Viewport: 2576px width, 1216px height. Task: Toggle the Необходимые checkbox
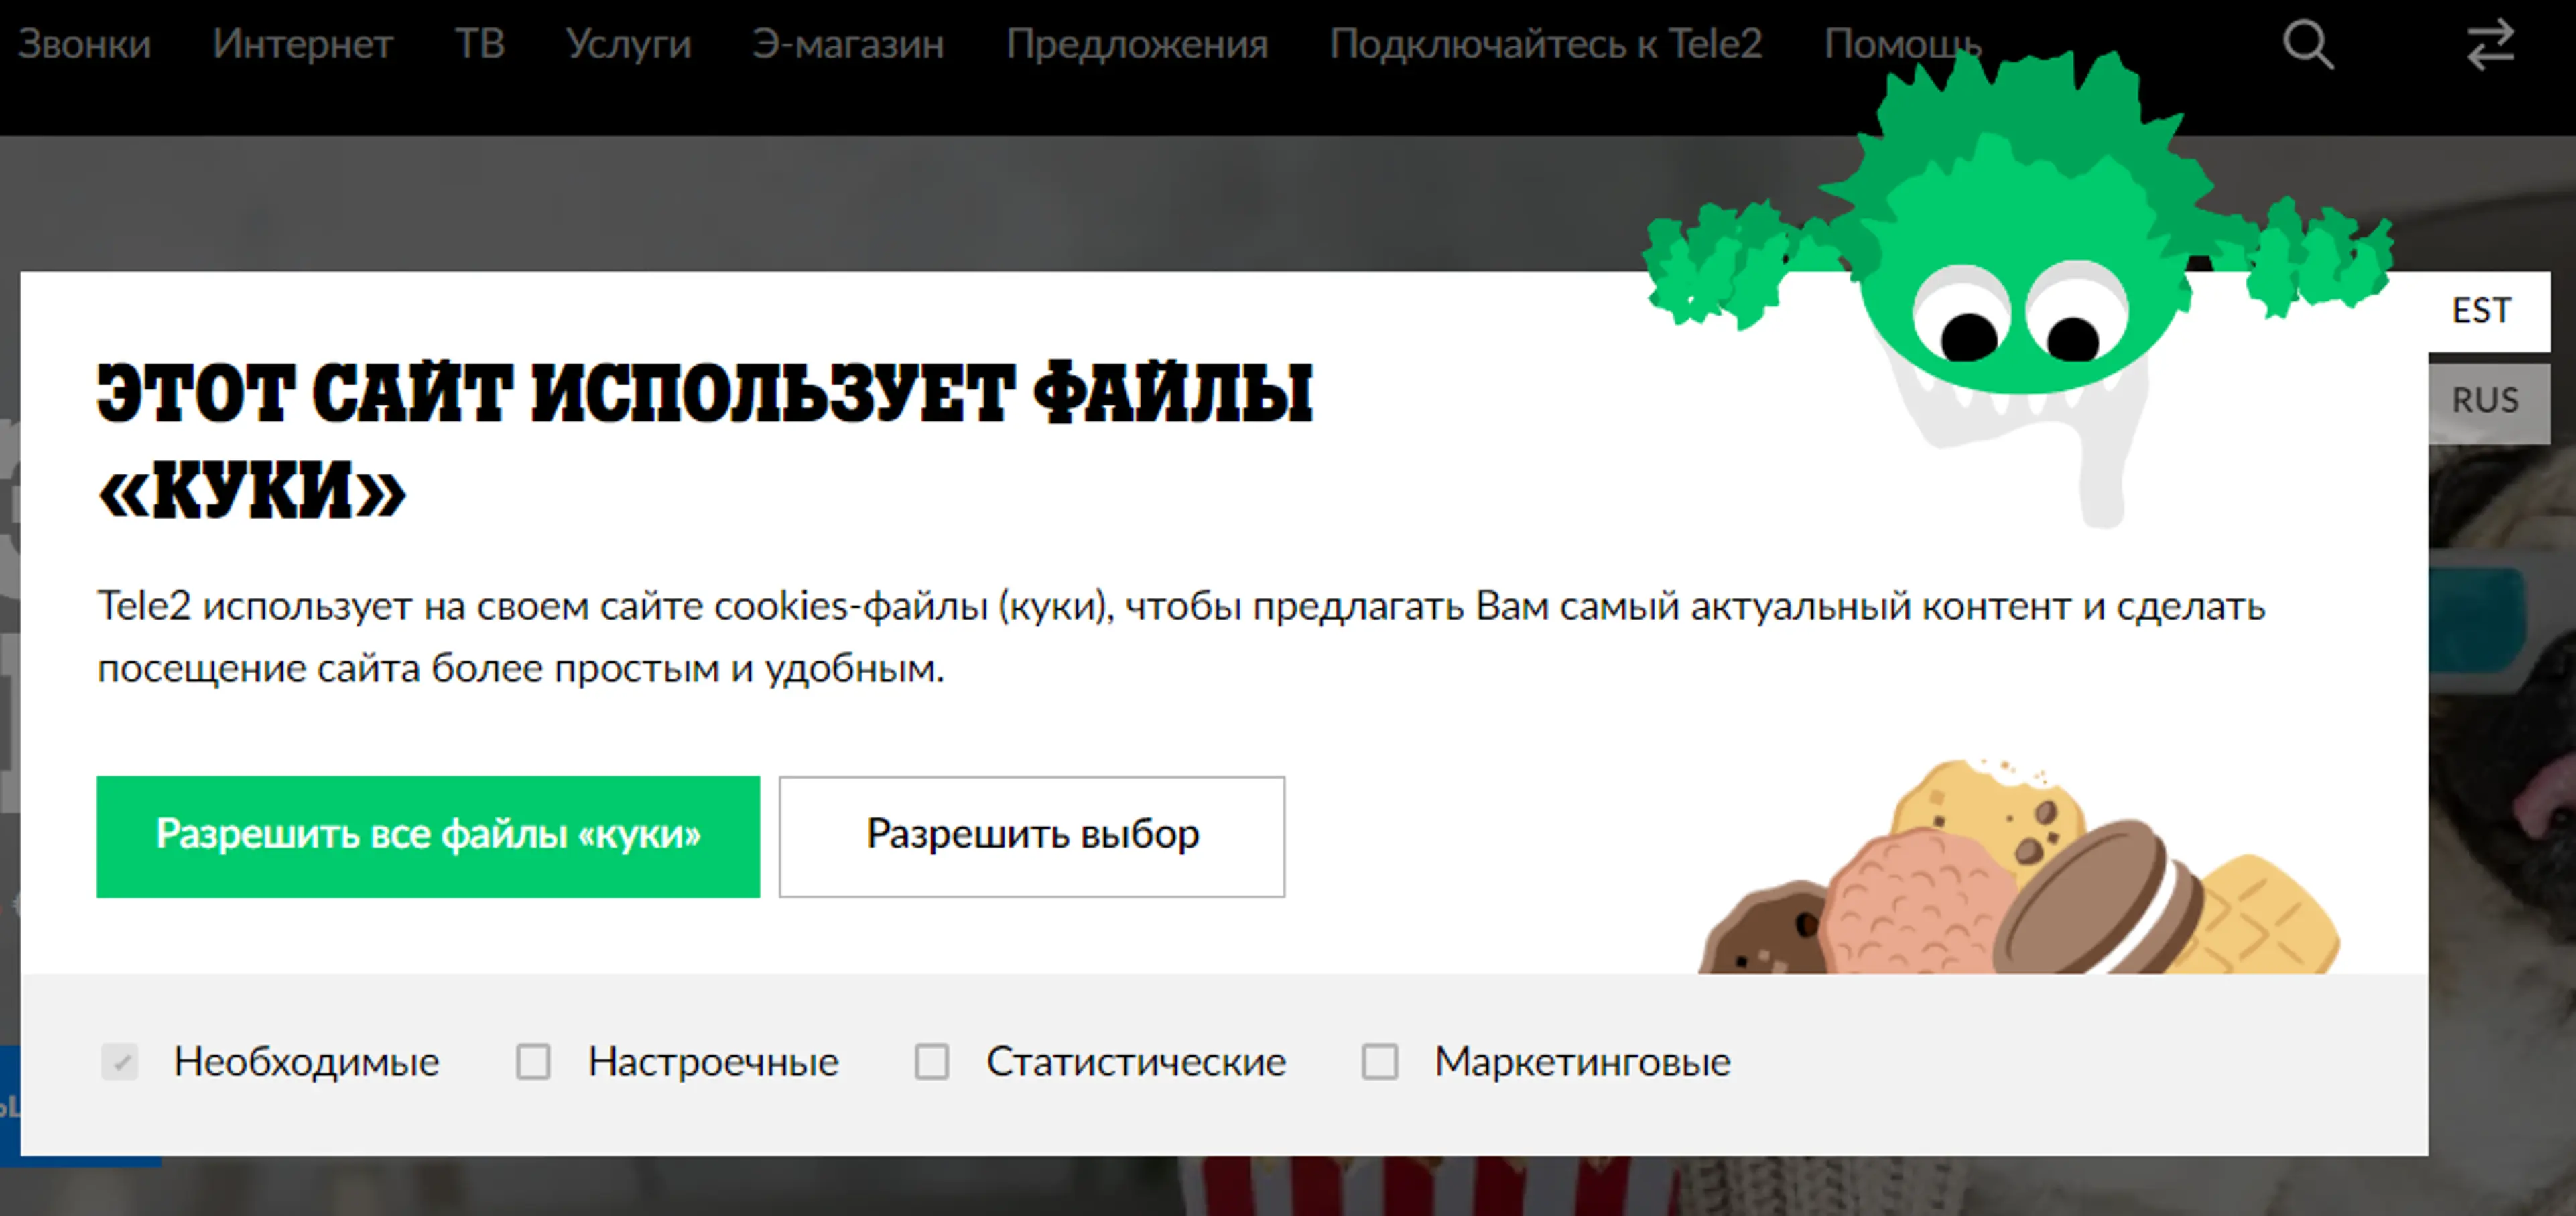(x=120, y=1061)
